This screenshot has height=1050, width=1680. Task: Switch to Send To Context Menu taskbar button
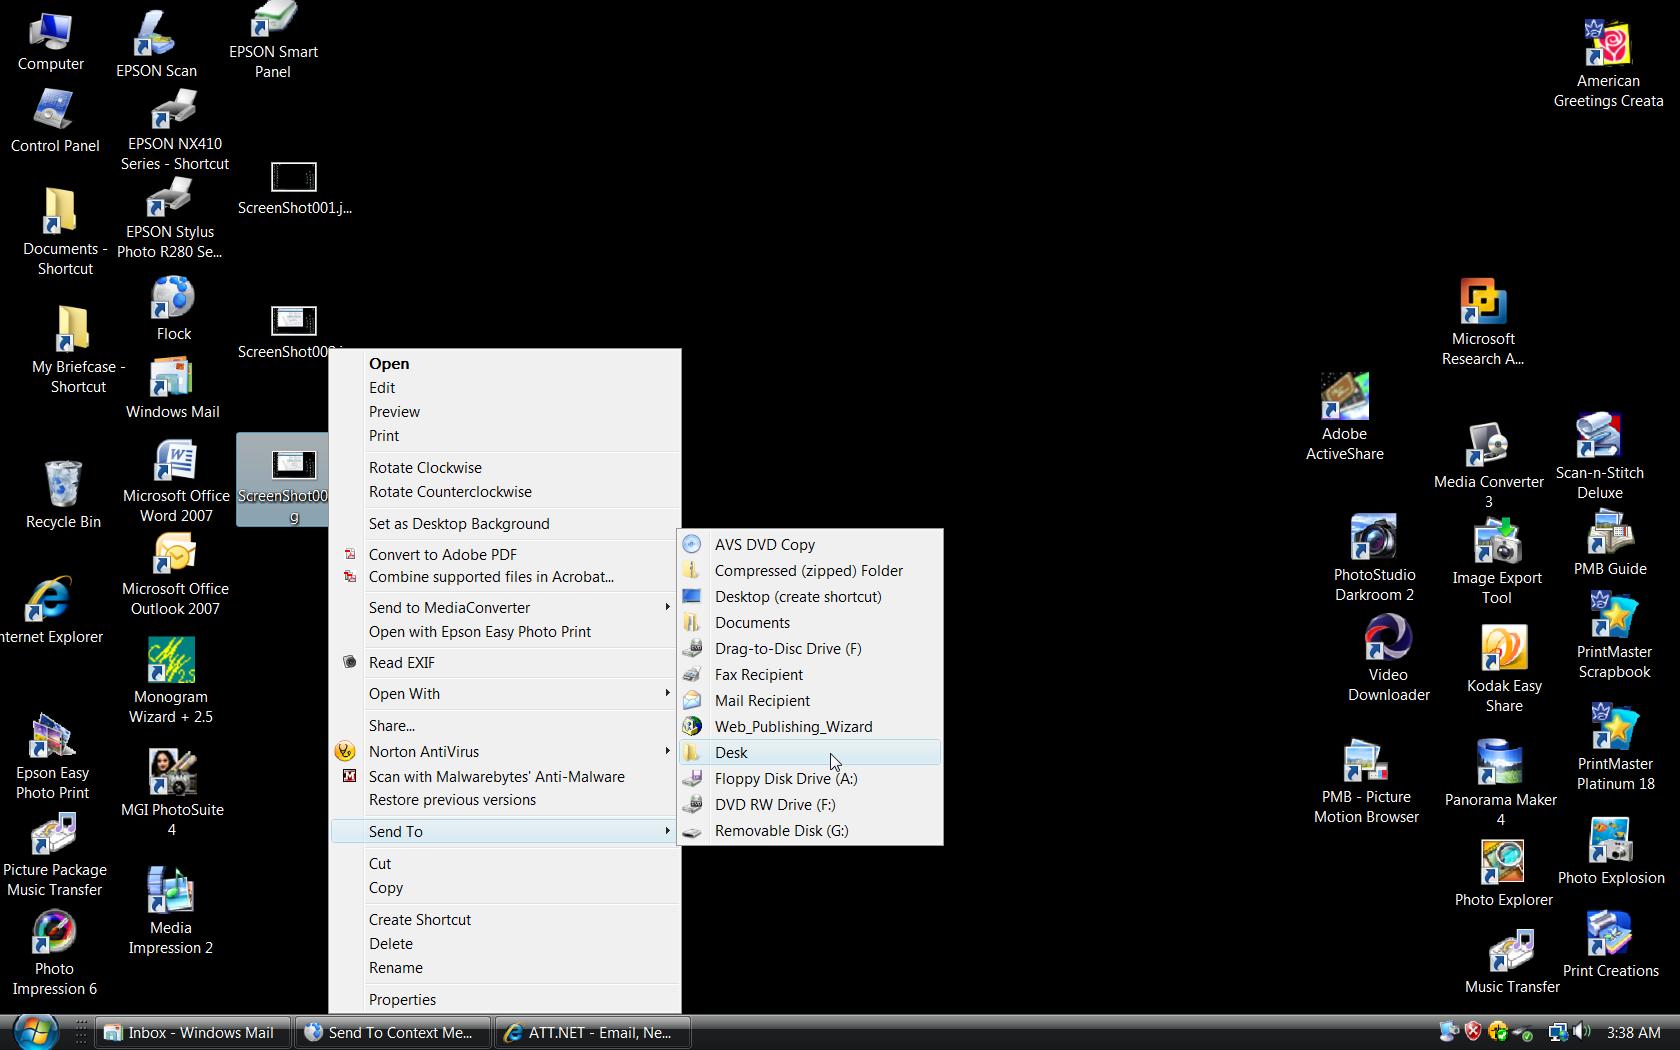392,1033
